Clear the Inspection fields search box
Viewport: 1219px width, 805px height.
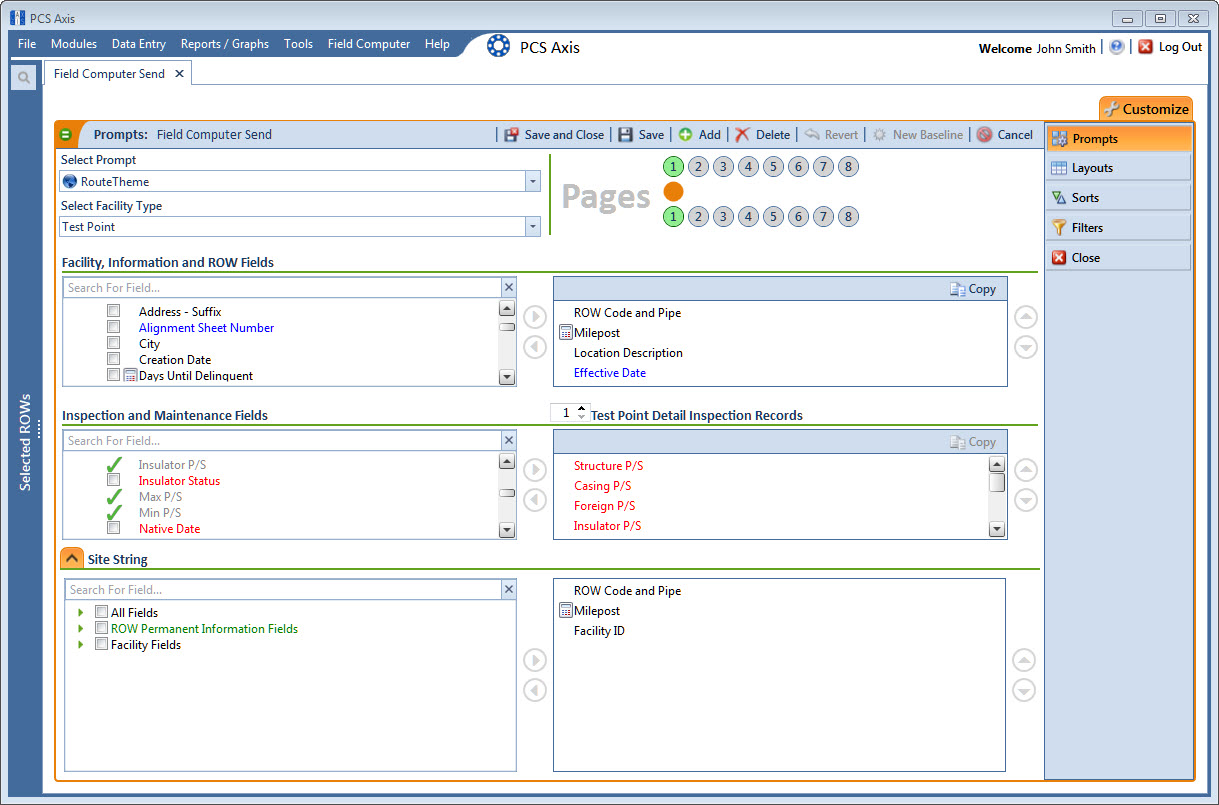508,441
